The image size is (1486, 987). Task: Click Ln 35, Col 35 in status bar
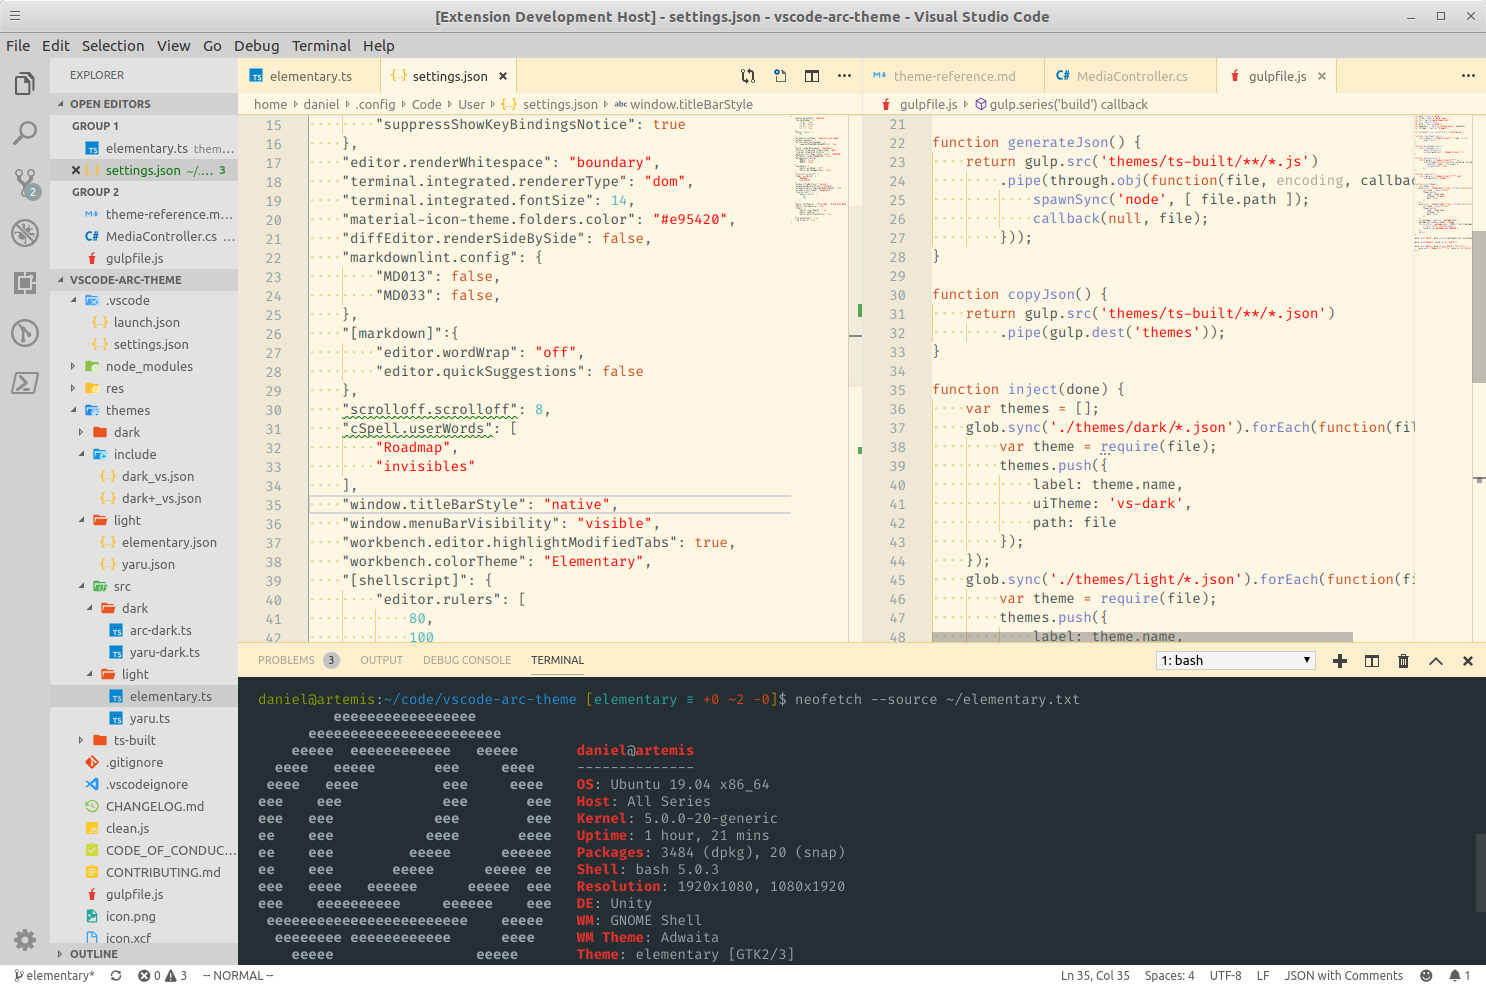[x=1095, y=976]
